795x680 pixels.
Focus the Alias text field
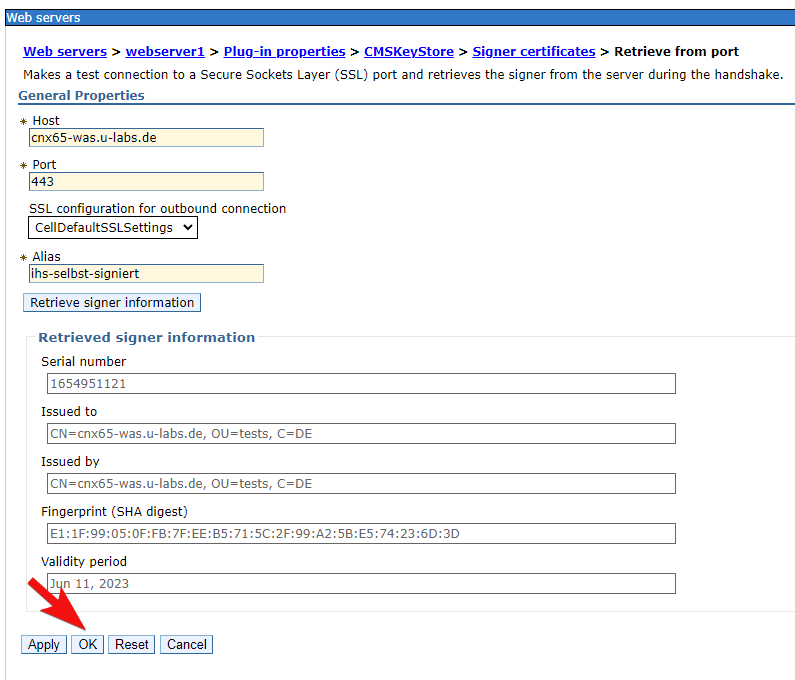[x=146, y=274]
